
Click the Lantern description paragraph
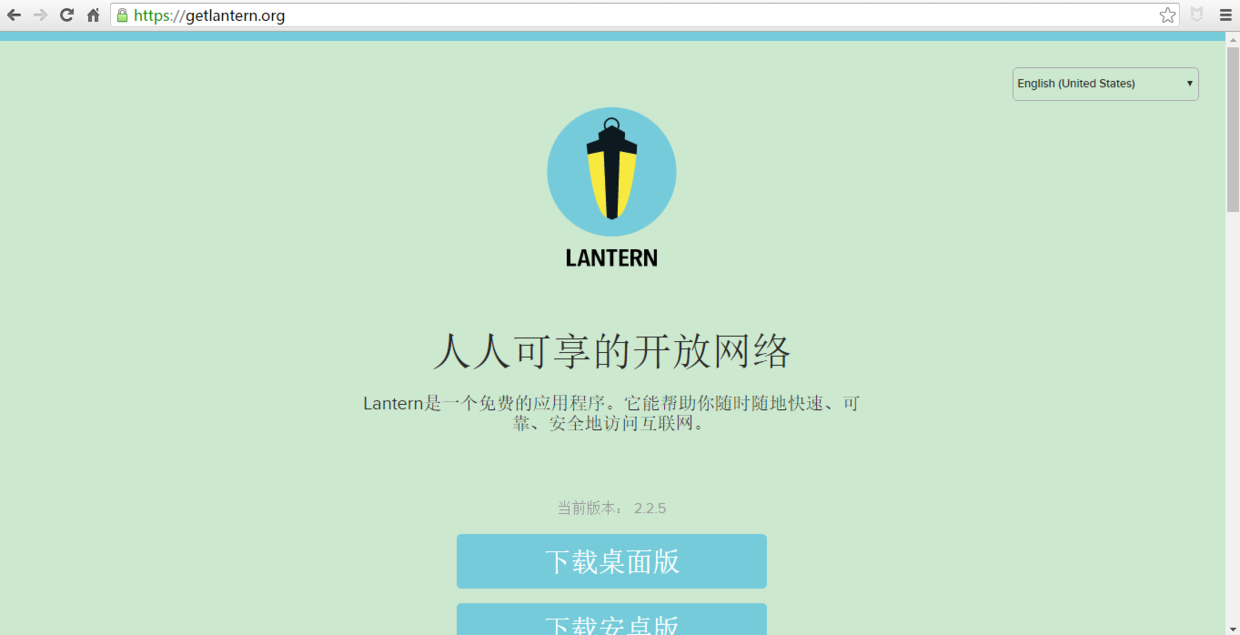pos(612,413)
